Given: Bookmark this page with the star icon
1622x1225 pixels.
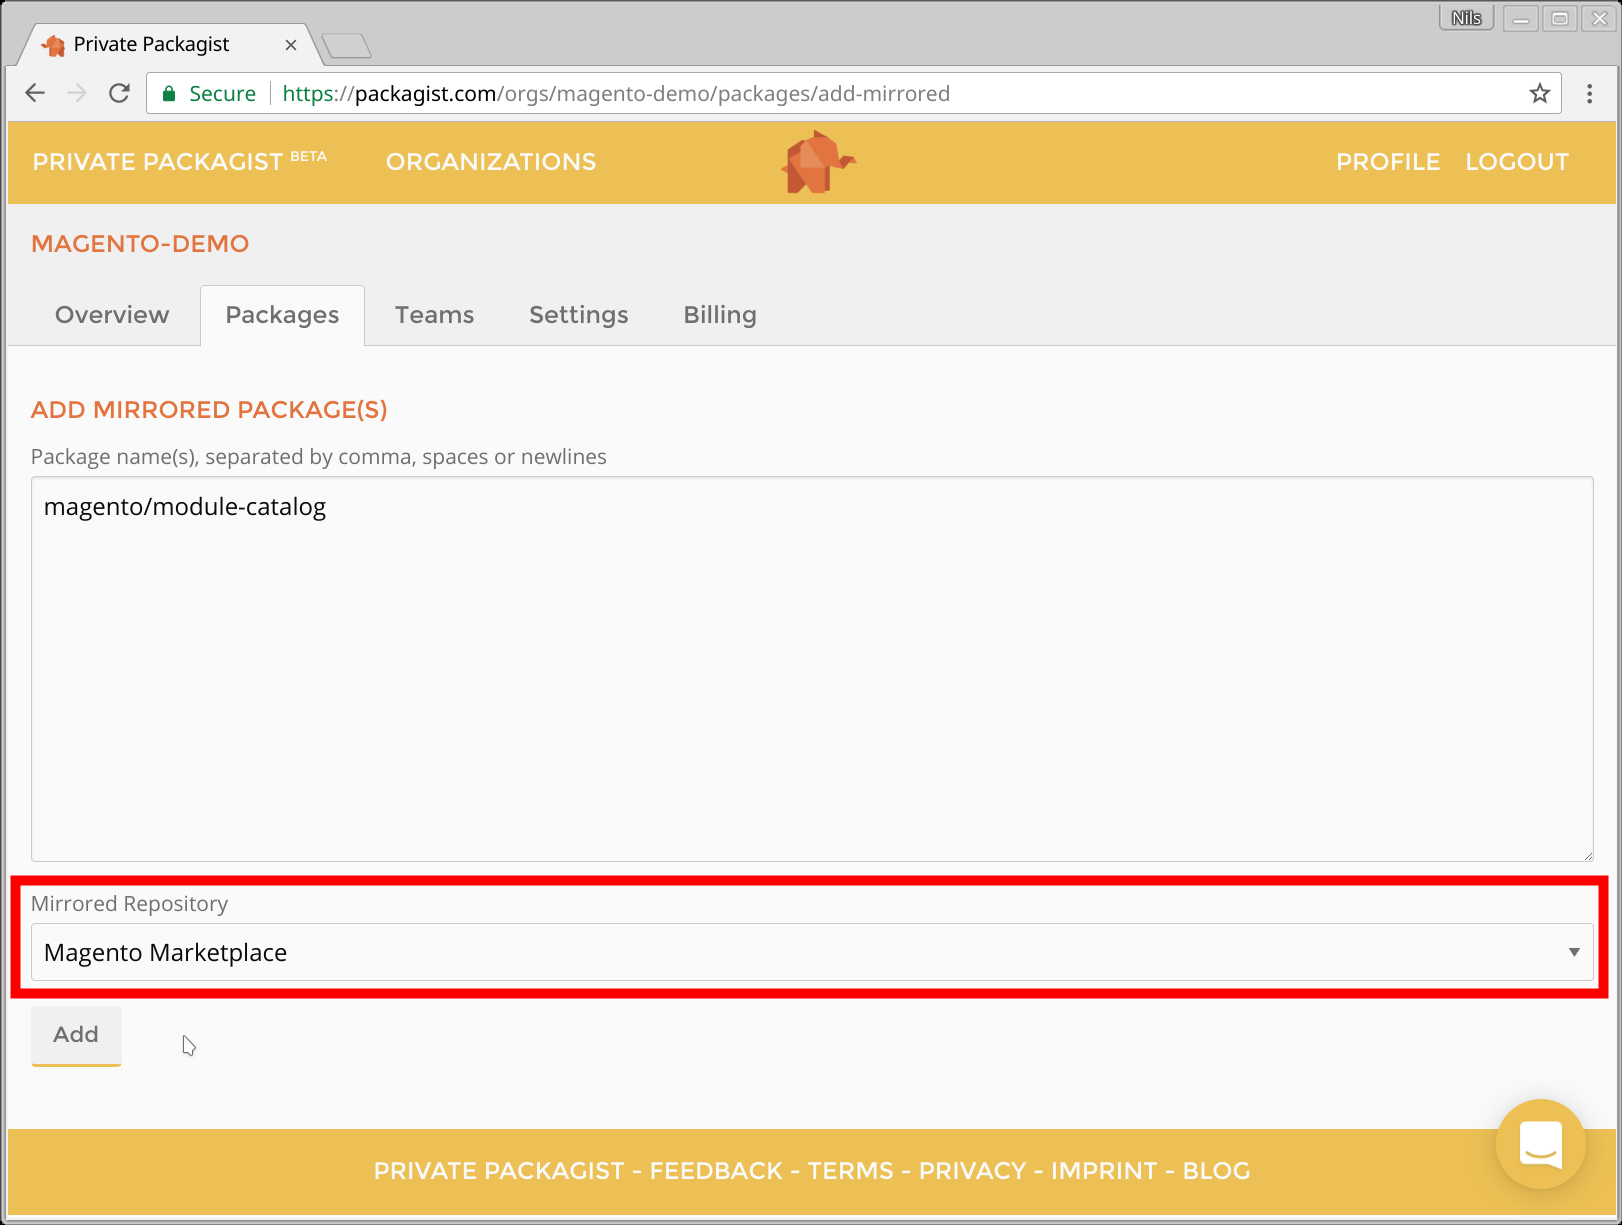Looking at the screenshot, I should point(1539,93).
